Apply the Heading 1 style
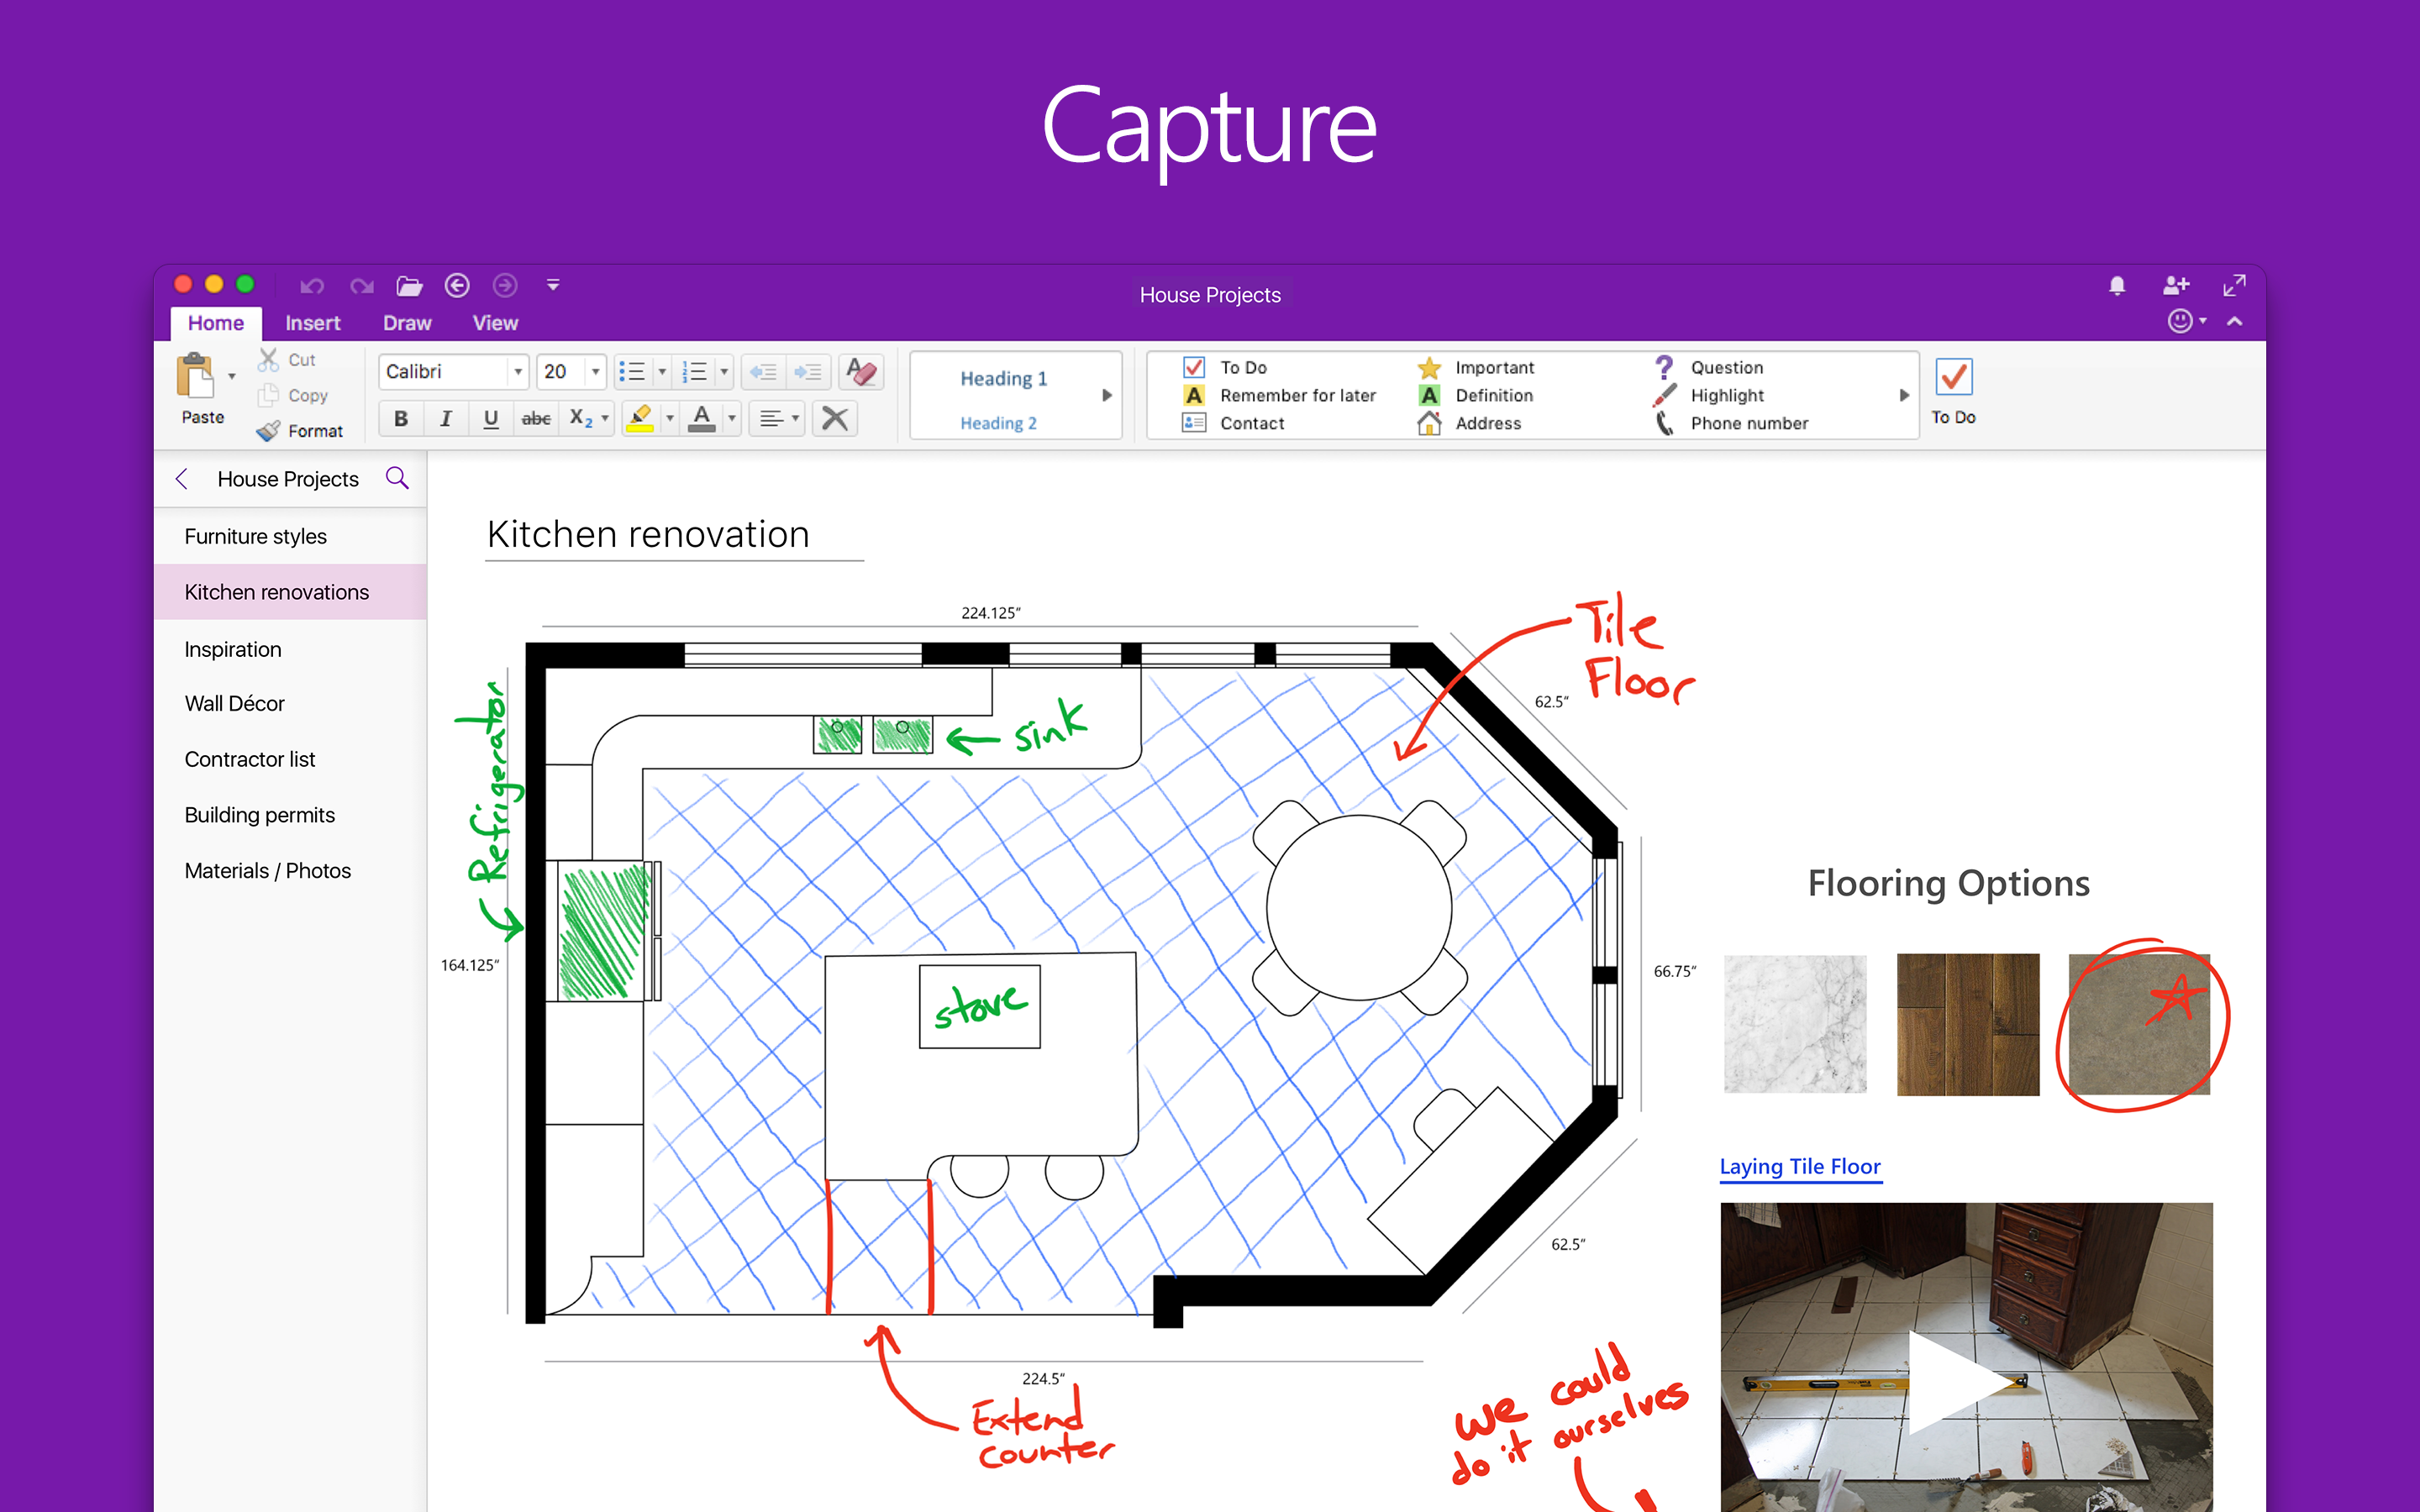 [x=1003, y=378]
